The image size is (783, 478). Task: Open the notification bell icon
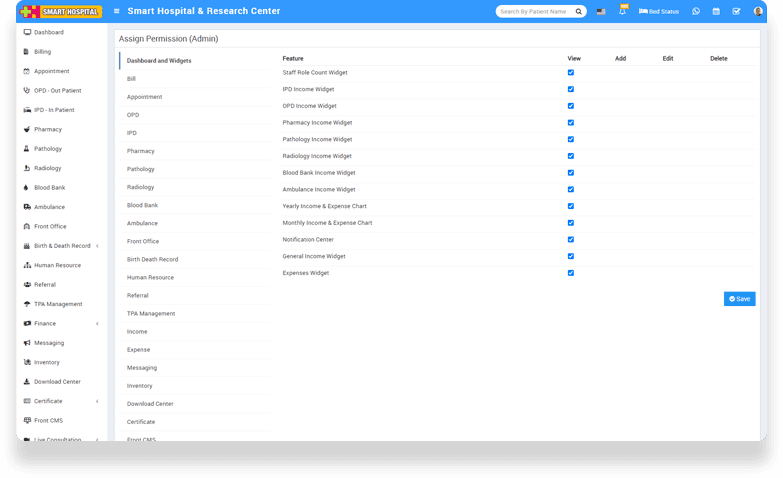coord(622,11)
